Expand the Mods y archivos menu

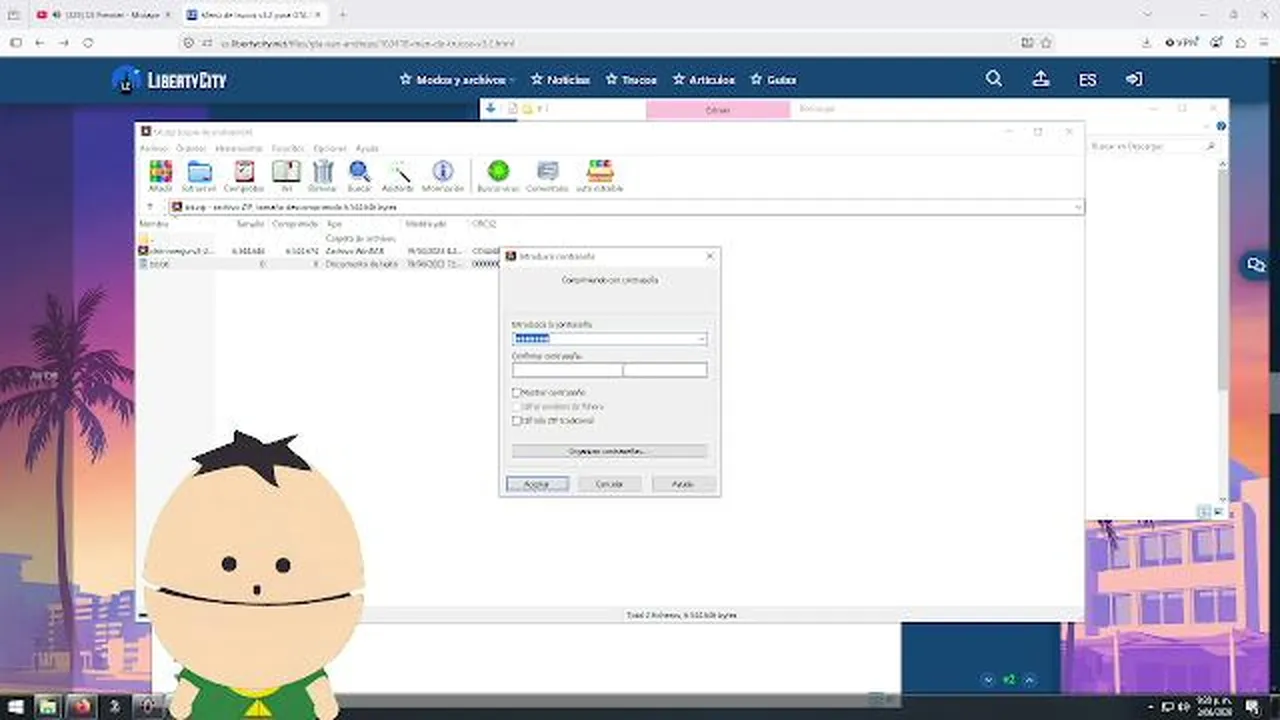[457, 80]
